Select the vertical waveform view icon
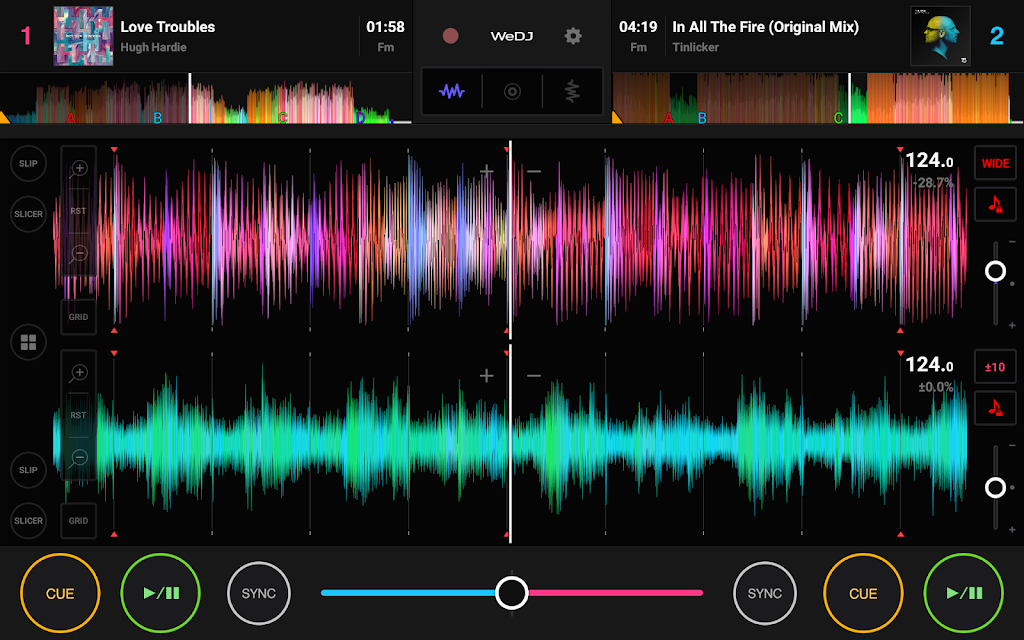This screenshot has height=640, width=1024. click(x=572, y=92)
